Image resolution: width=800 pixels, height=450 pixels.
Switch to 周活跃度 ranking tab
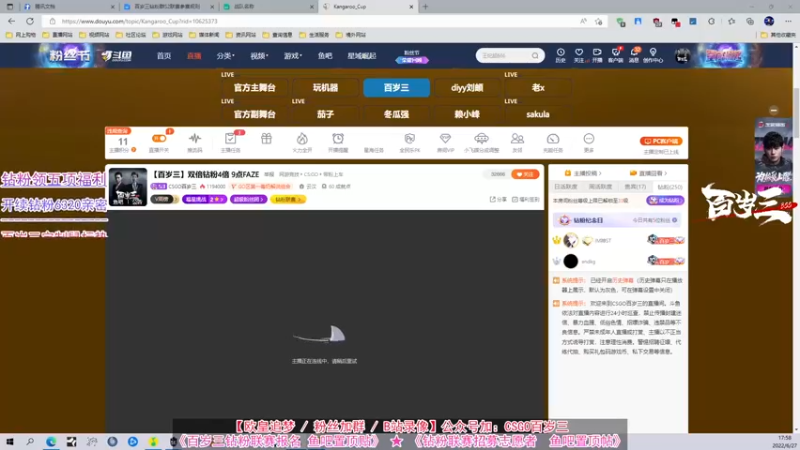pyautogui.click(x=600, y=187)
